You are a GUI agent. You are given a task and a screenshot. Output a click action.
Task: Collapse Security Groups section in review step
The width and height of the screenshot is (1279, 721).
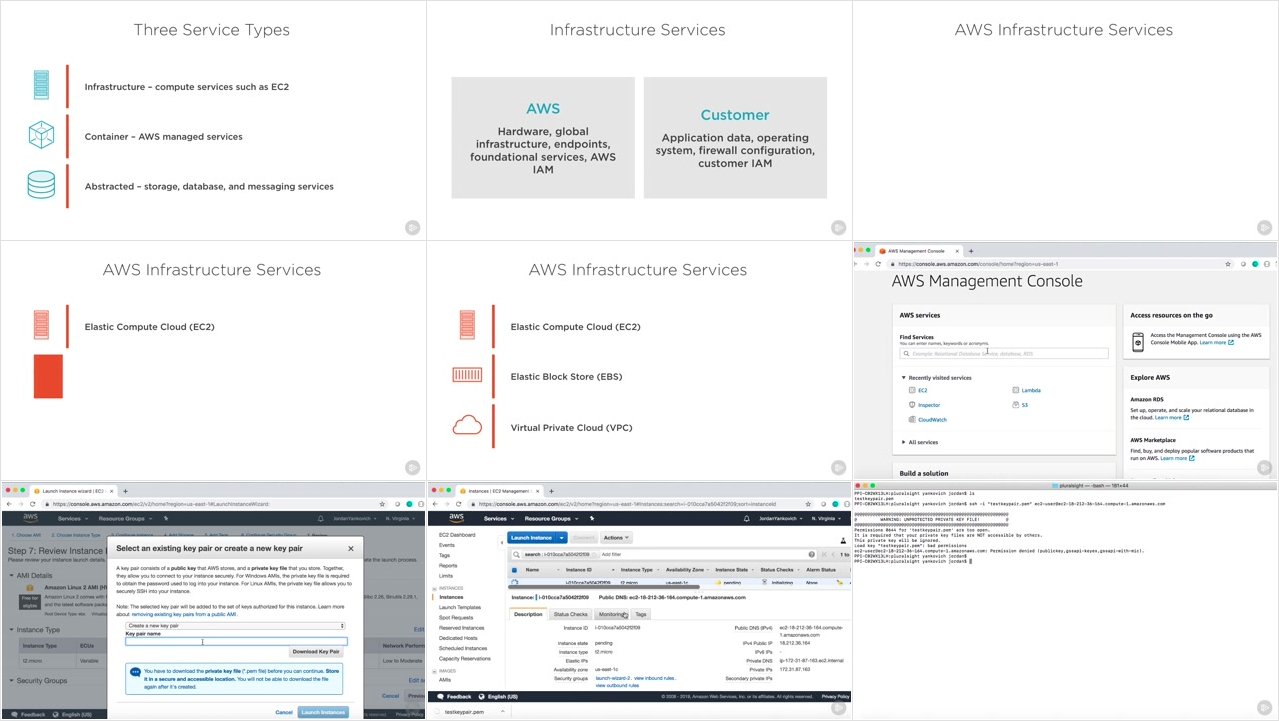(x=11, y=680)
